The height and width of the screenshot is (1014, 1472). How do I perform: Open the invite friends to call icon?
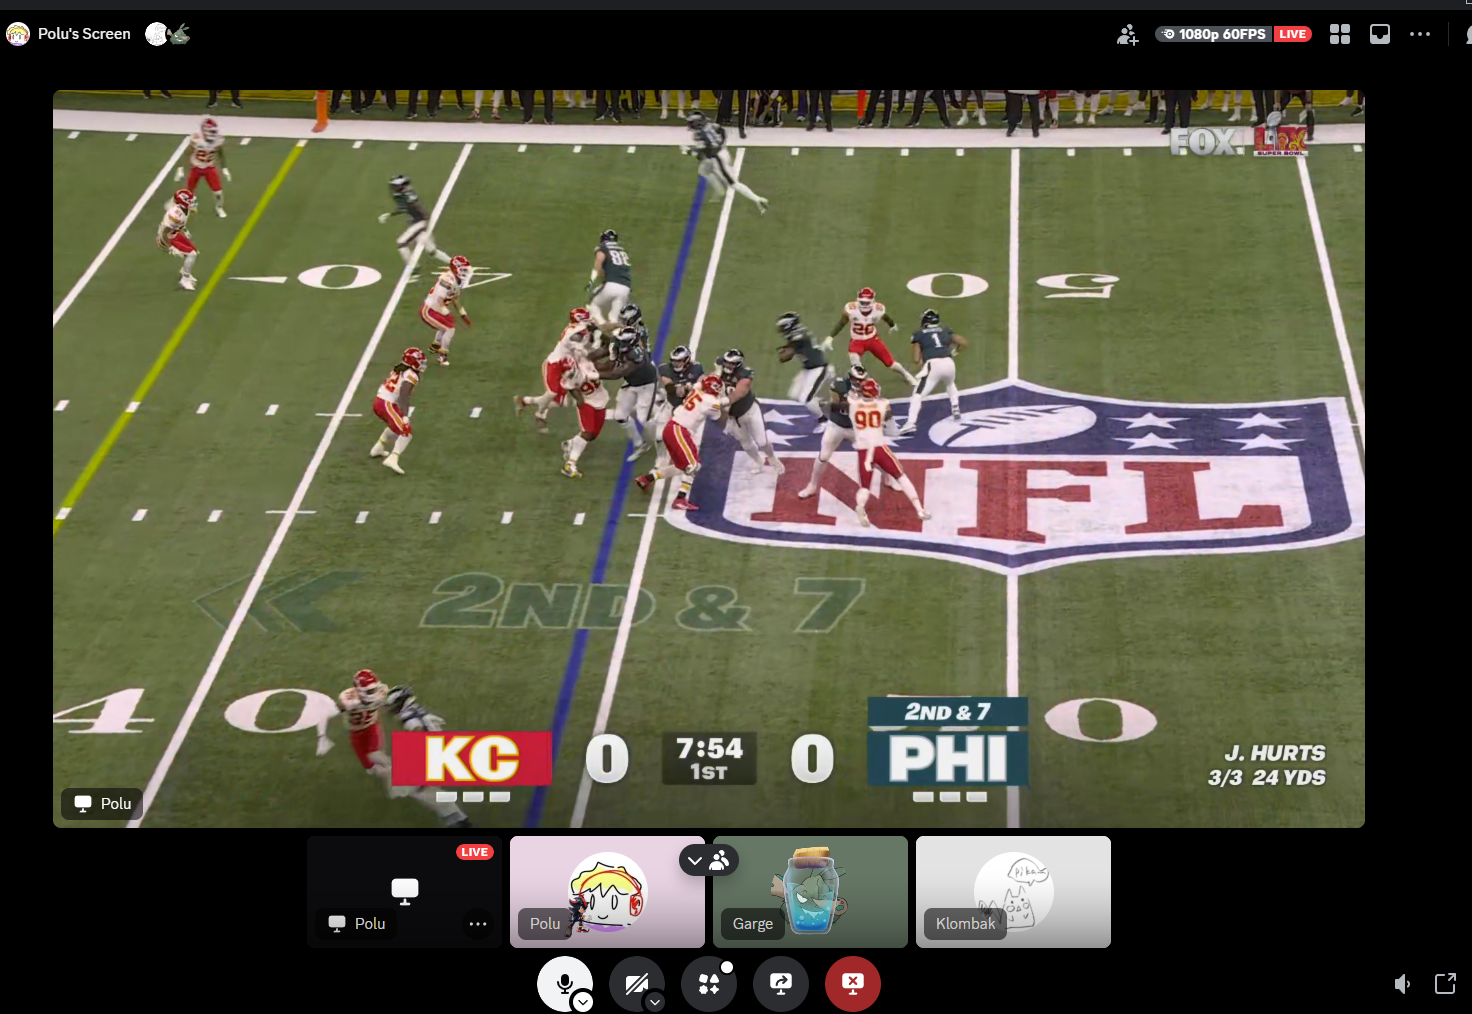[1127, 35]
